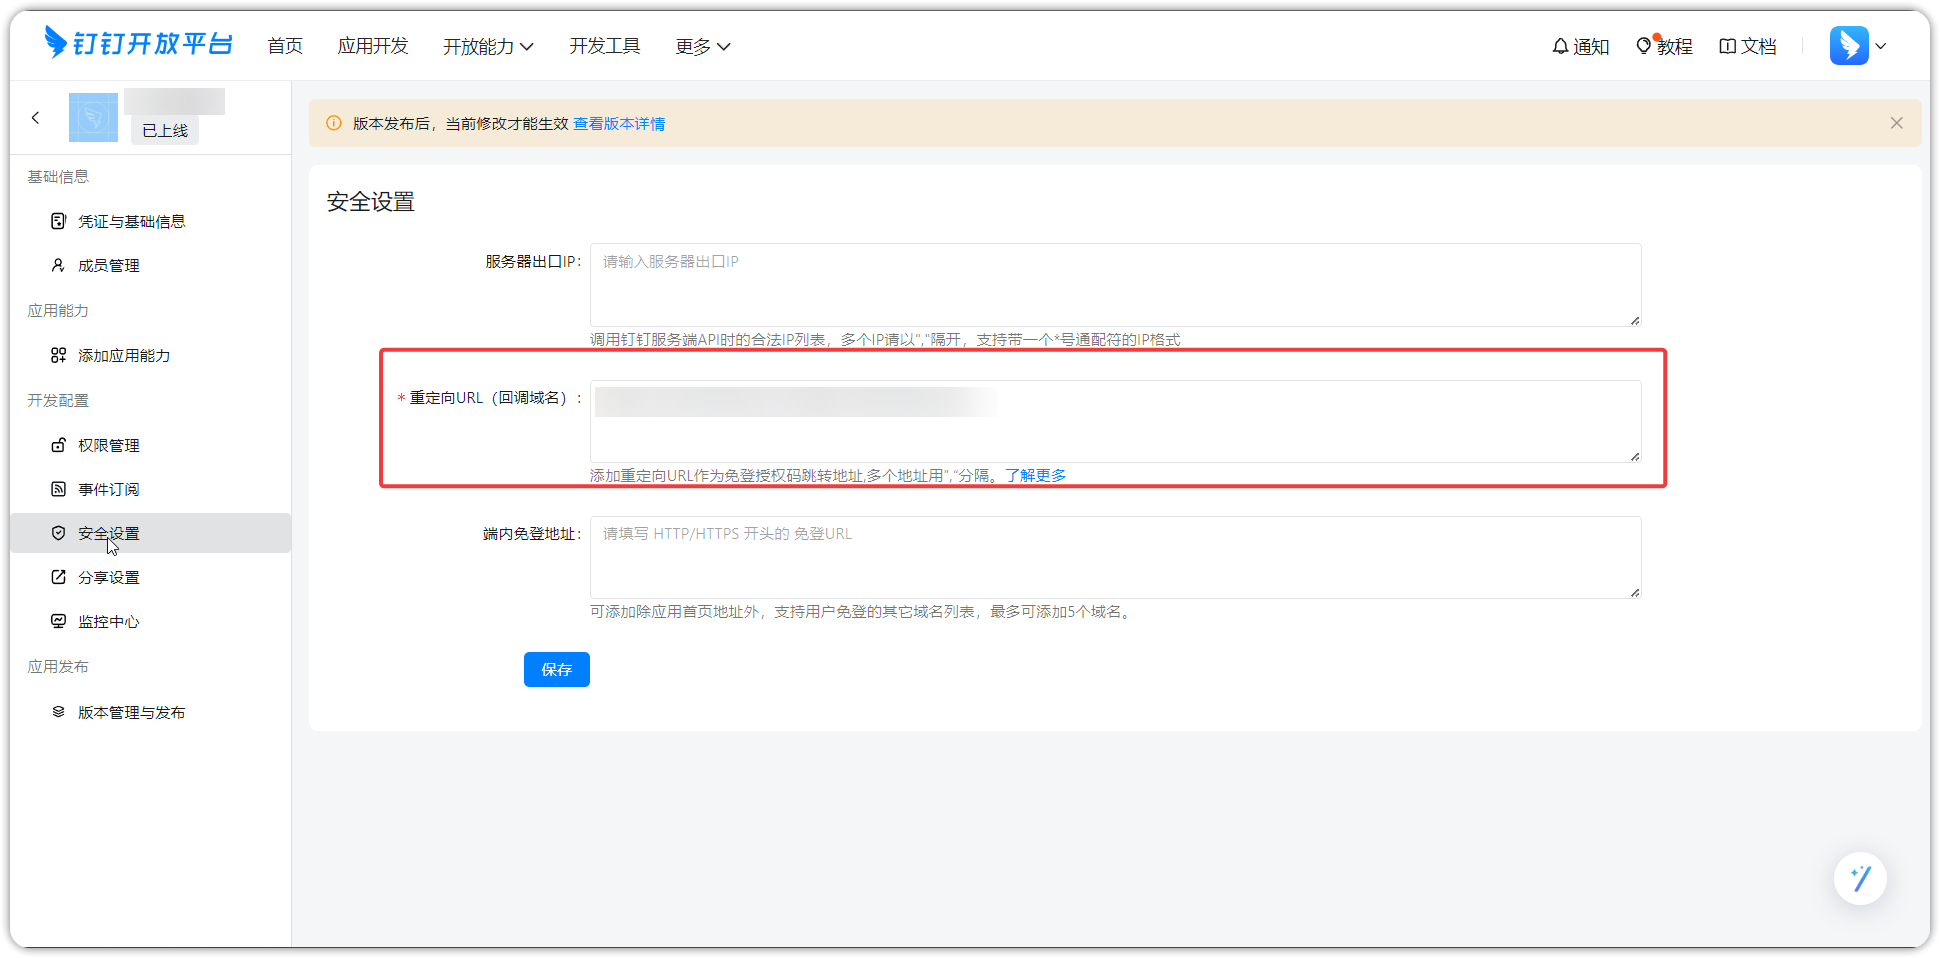Expand the 更多 dropdown menu
Viewport: 1940px width, 958px height.
pos(702,46)
